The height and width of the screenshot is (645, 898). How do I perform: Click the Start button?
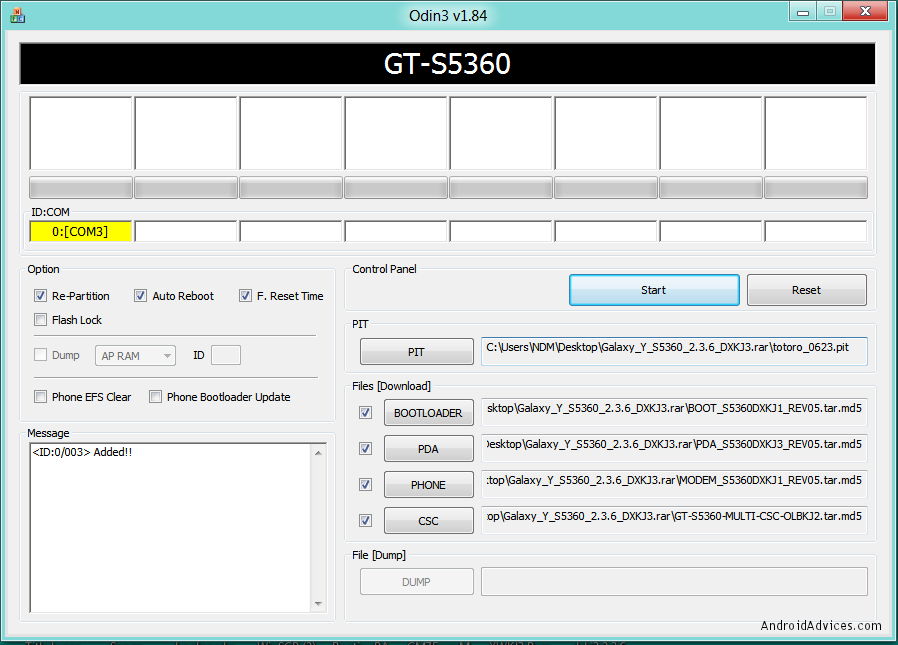[654, 290]
